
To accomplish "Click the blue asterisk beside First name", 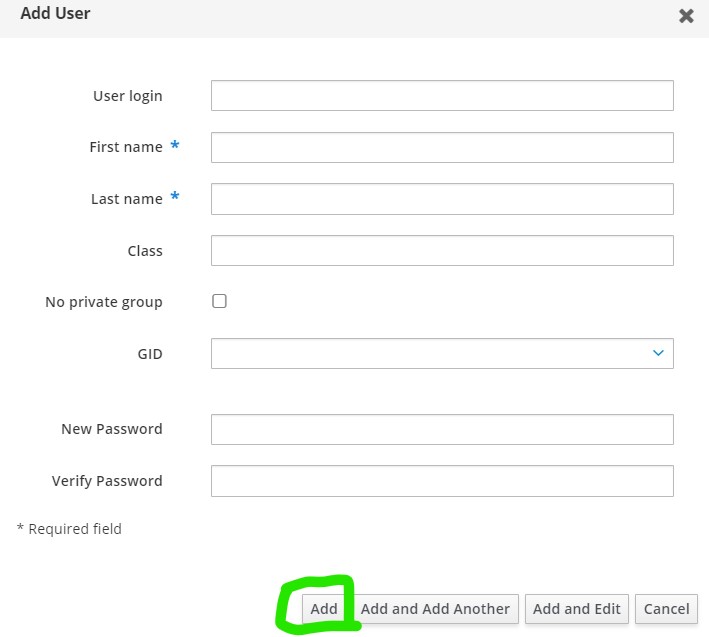I will pyautogui.click(x=175, y=145).
